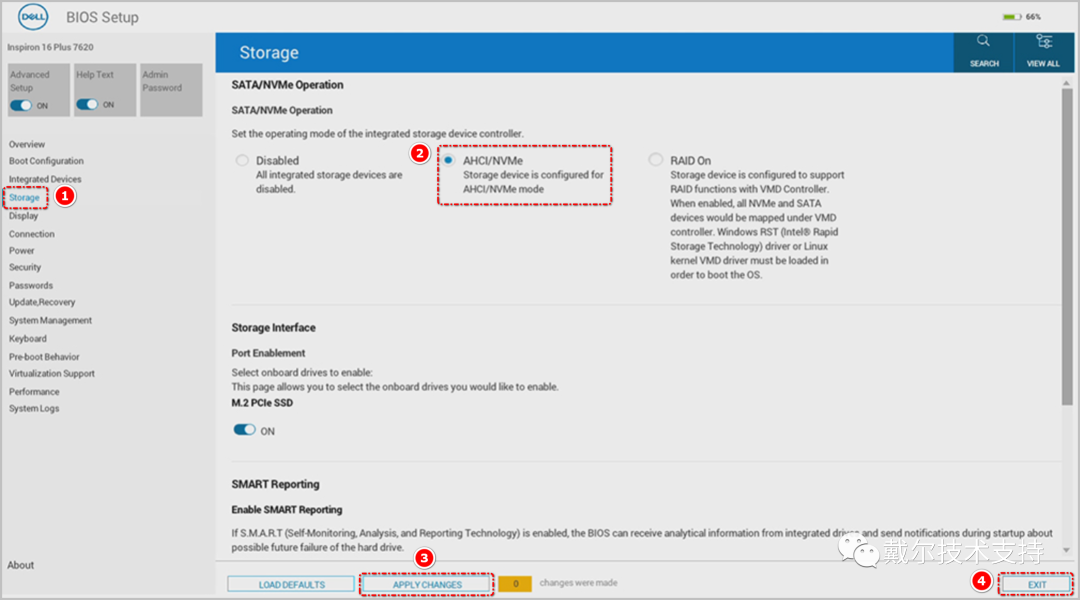This screenshot has height=600, width=1080.
Task: Open Overview in sidebar
Action: tap(27, 144)
